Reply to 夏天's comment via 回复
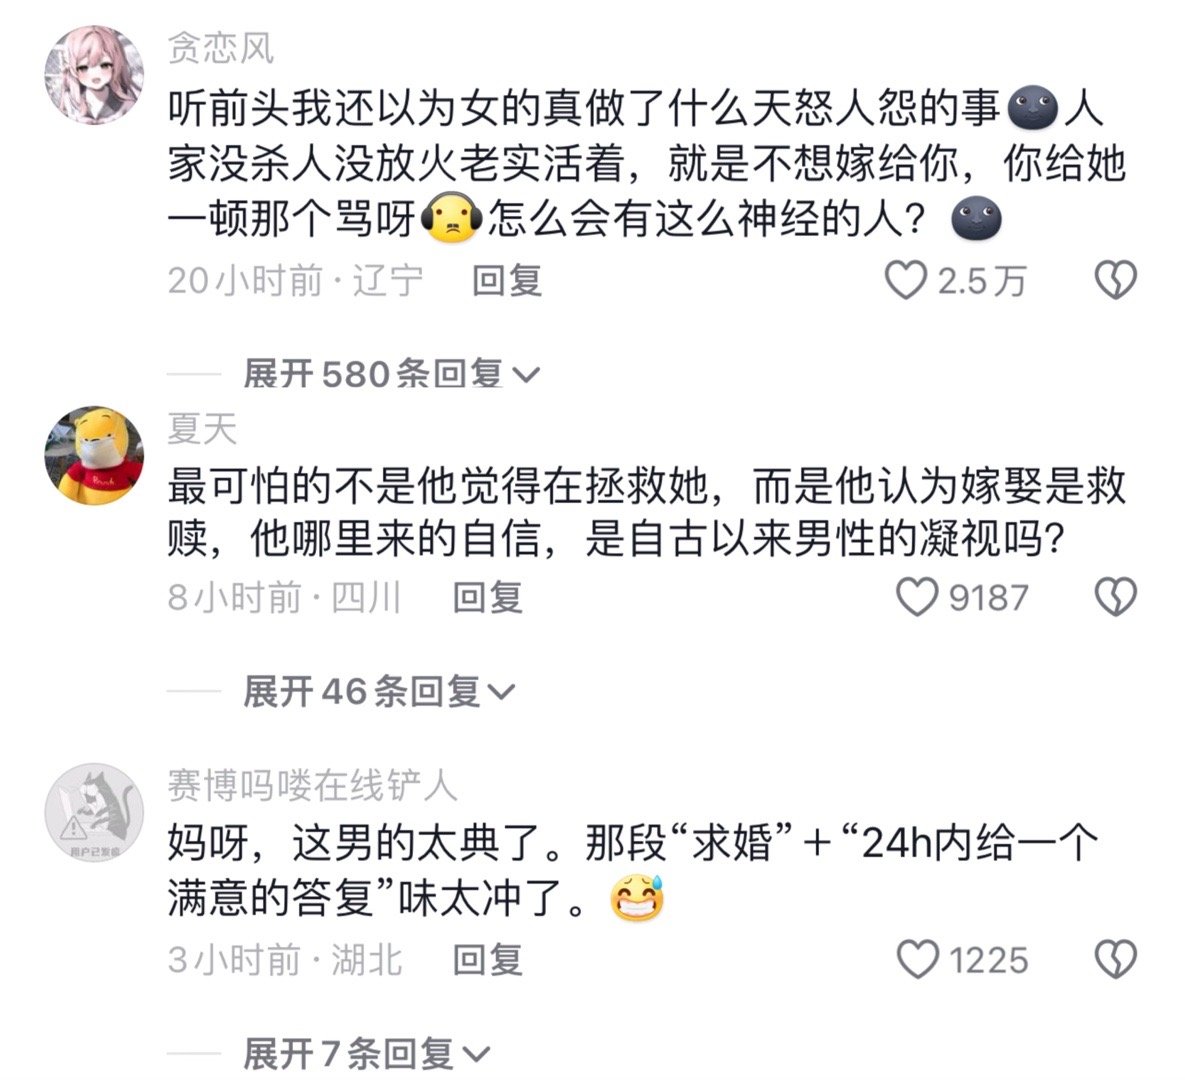The image size is (1185, 1080). (x=487, y=597)
